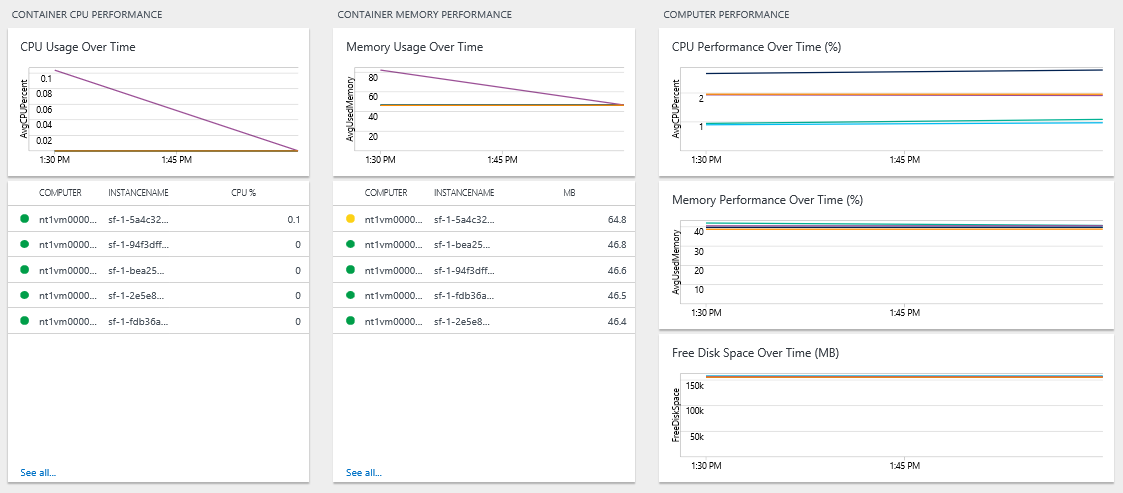The image size is (1123, 493).
Task: Click COMPUTER header in the memory table
Action: pos(385,192)
